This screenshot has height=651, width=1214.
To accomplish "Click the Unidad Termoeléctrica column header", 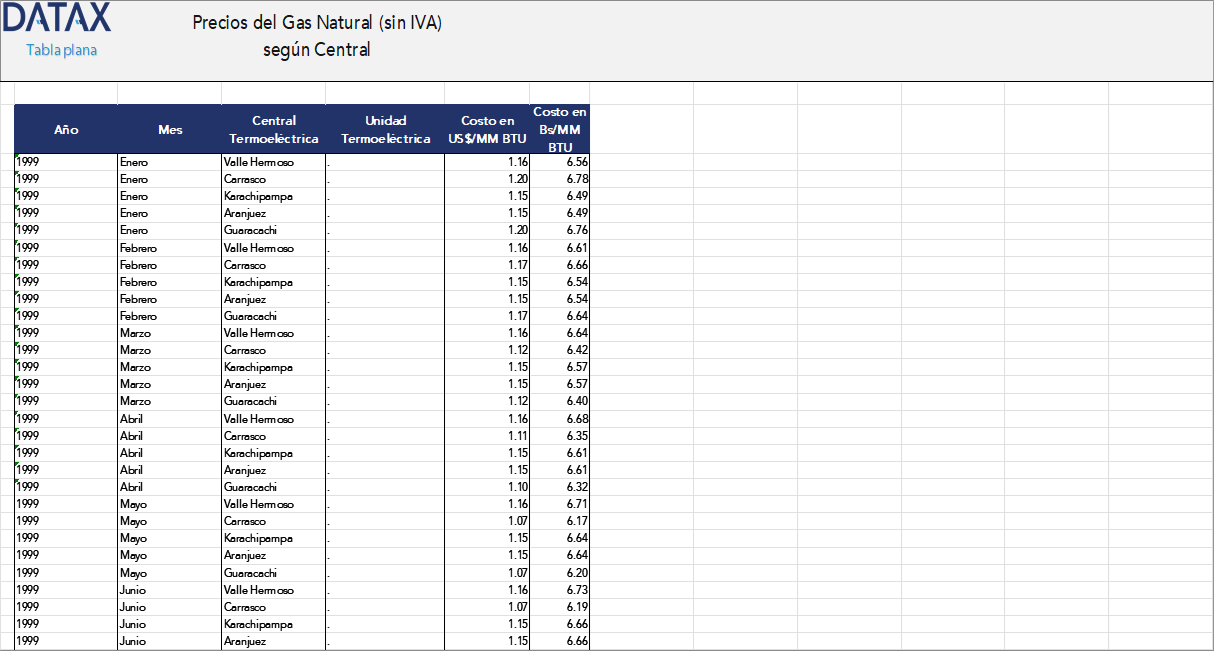I will point(385,129).
